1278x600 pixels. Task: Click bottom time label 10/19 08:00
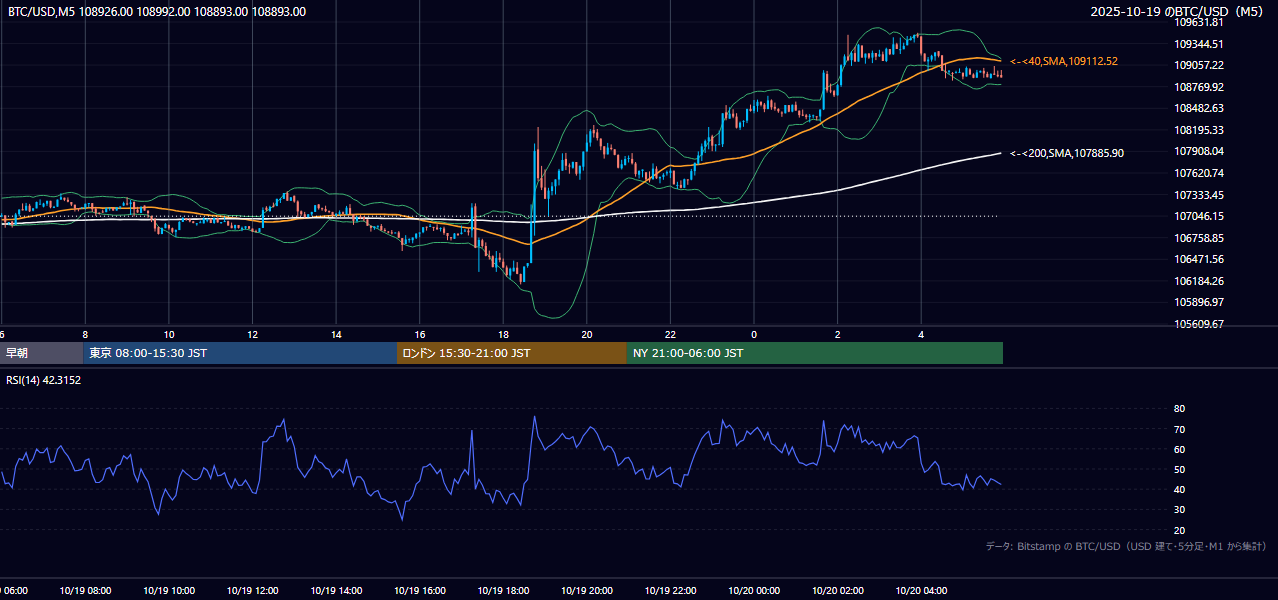click(85, 591)
